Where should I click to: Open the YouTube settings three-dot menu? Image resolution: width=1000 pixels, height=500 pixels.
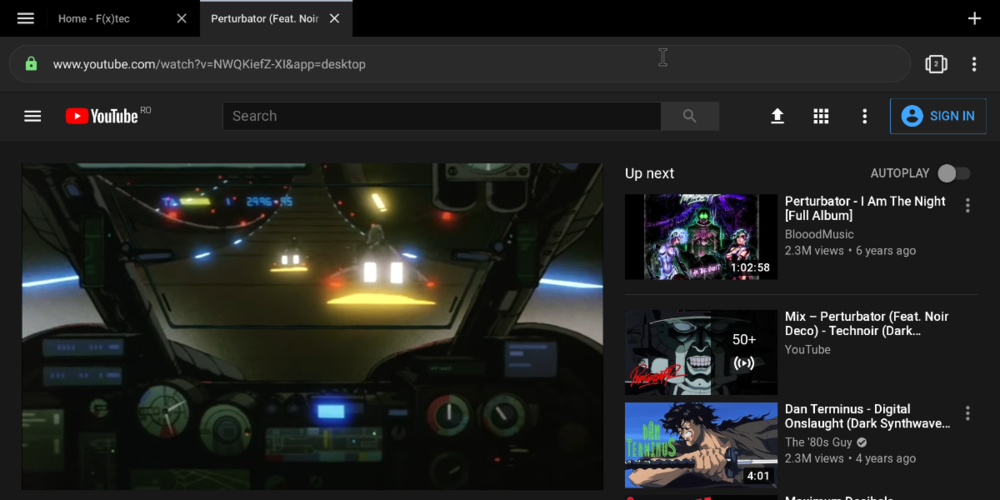865,116
